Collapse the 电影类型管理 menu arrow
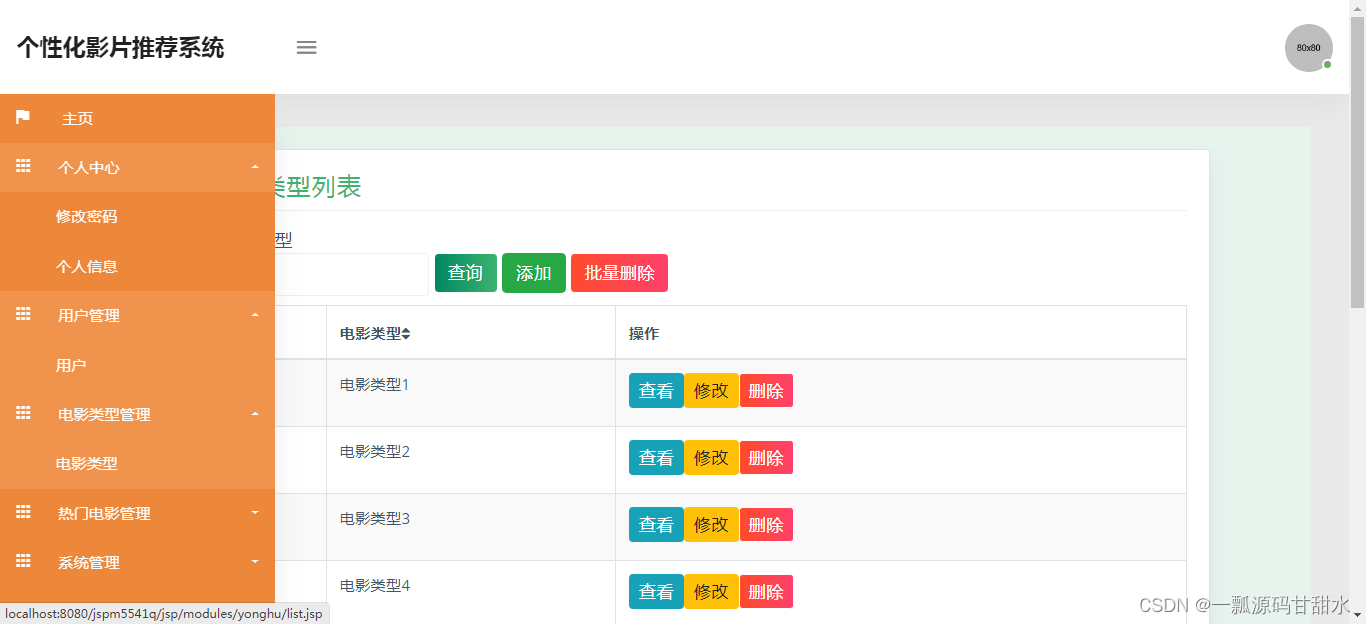The image size is (1366, 624). point(255,414)
